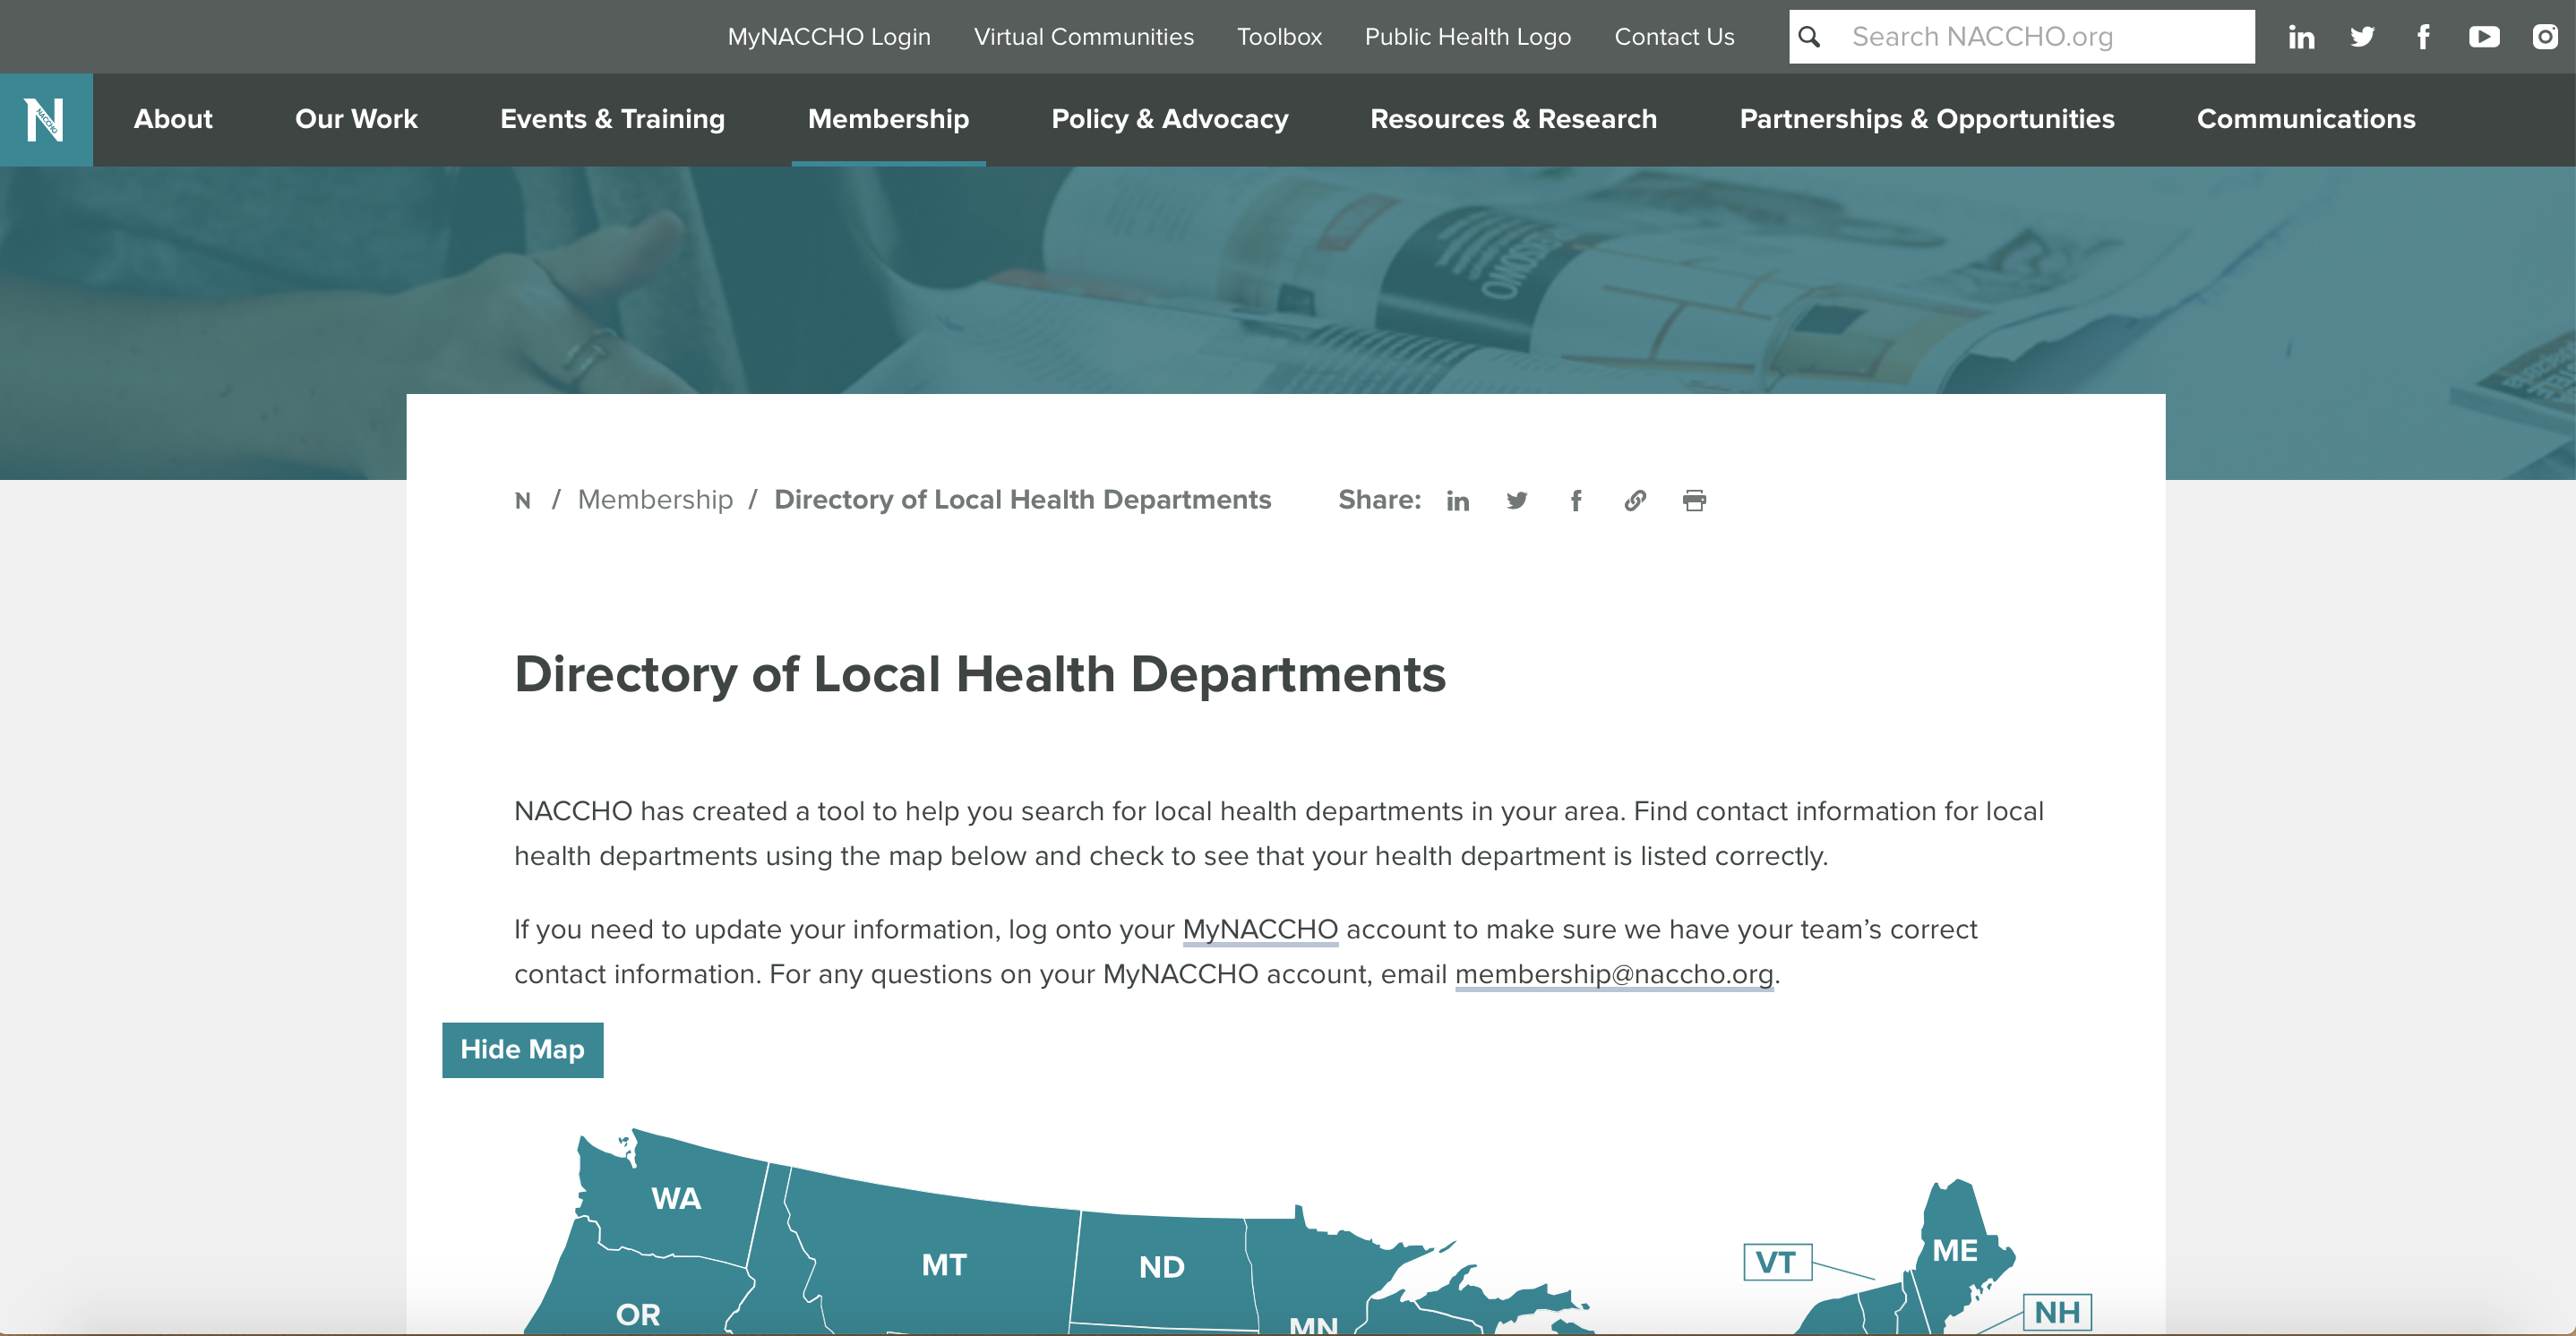The width and height of the screenshot is (2576, 1336).
Task: Open the Our Work menu
Action: (355, 119)
